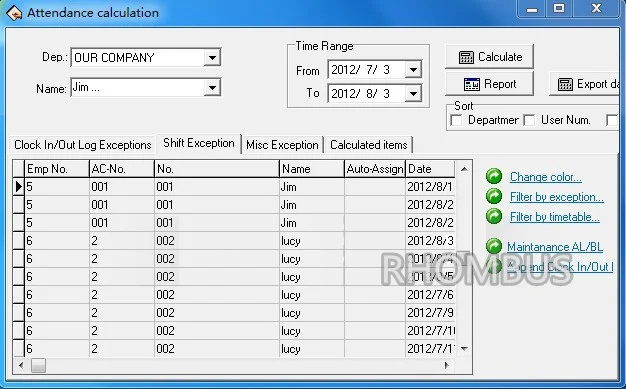Click lucy name cell in the 2012/7/9 row
Viewport: 626px width, 389px height.
pyautogui.click(x=312, y=312)
